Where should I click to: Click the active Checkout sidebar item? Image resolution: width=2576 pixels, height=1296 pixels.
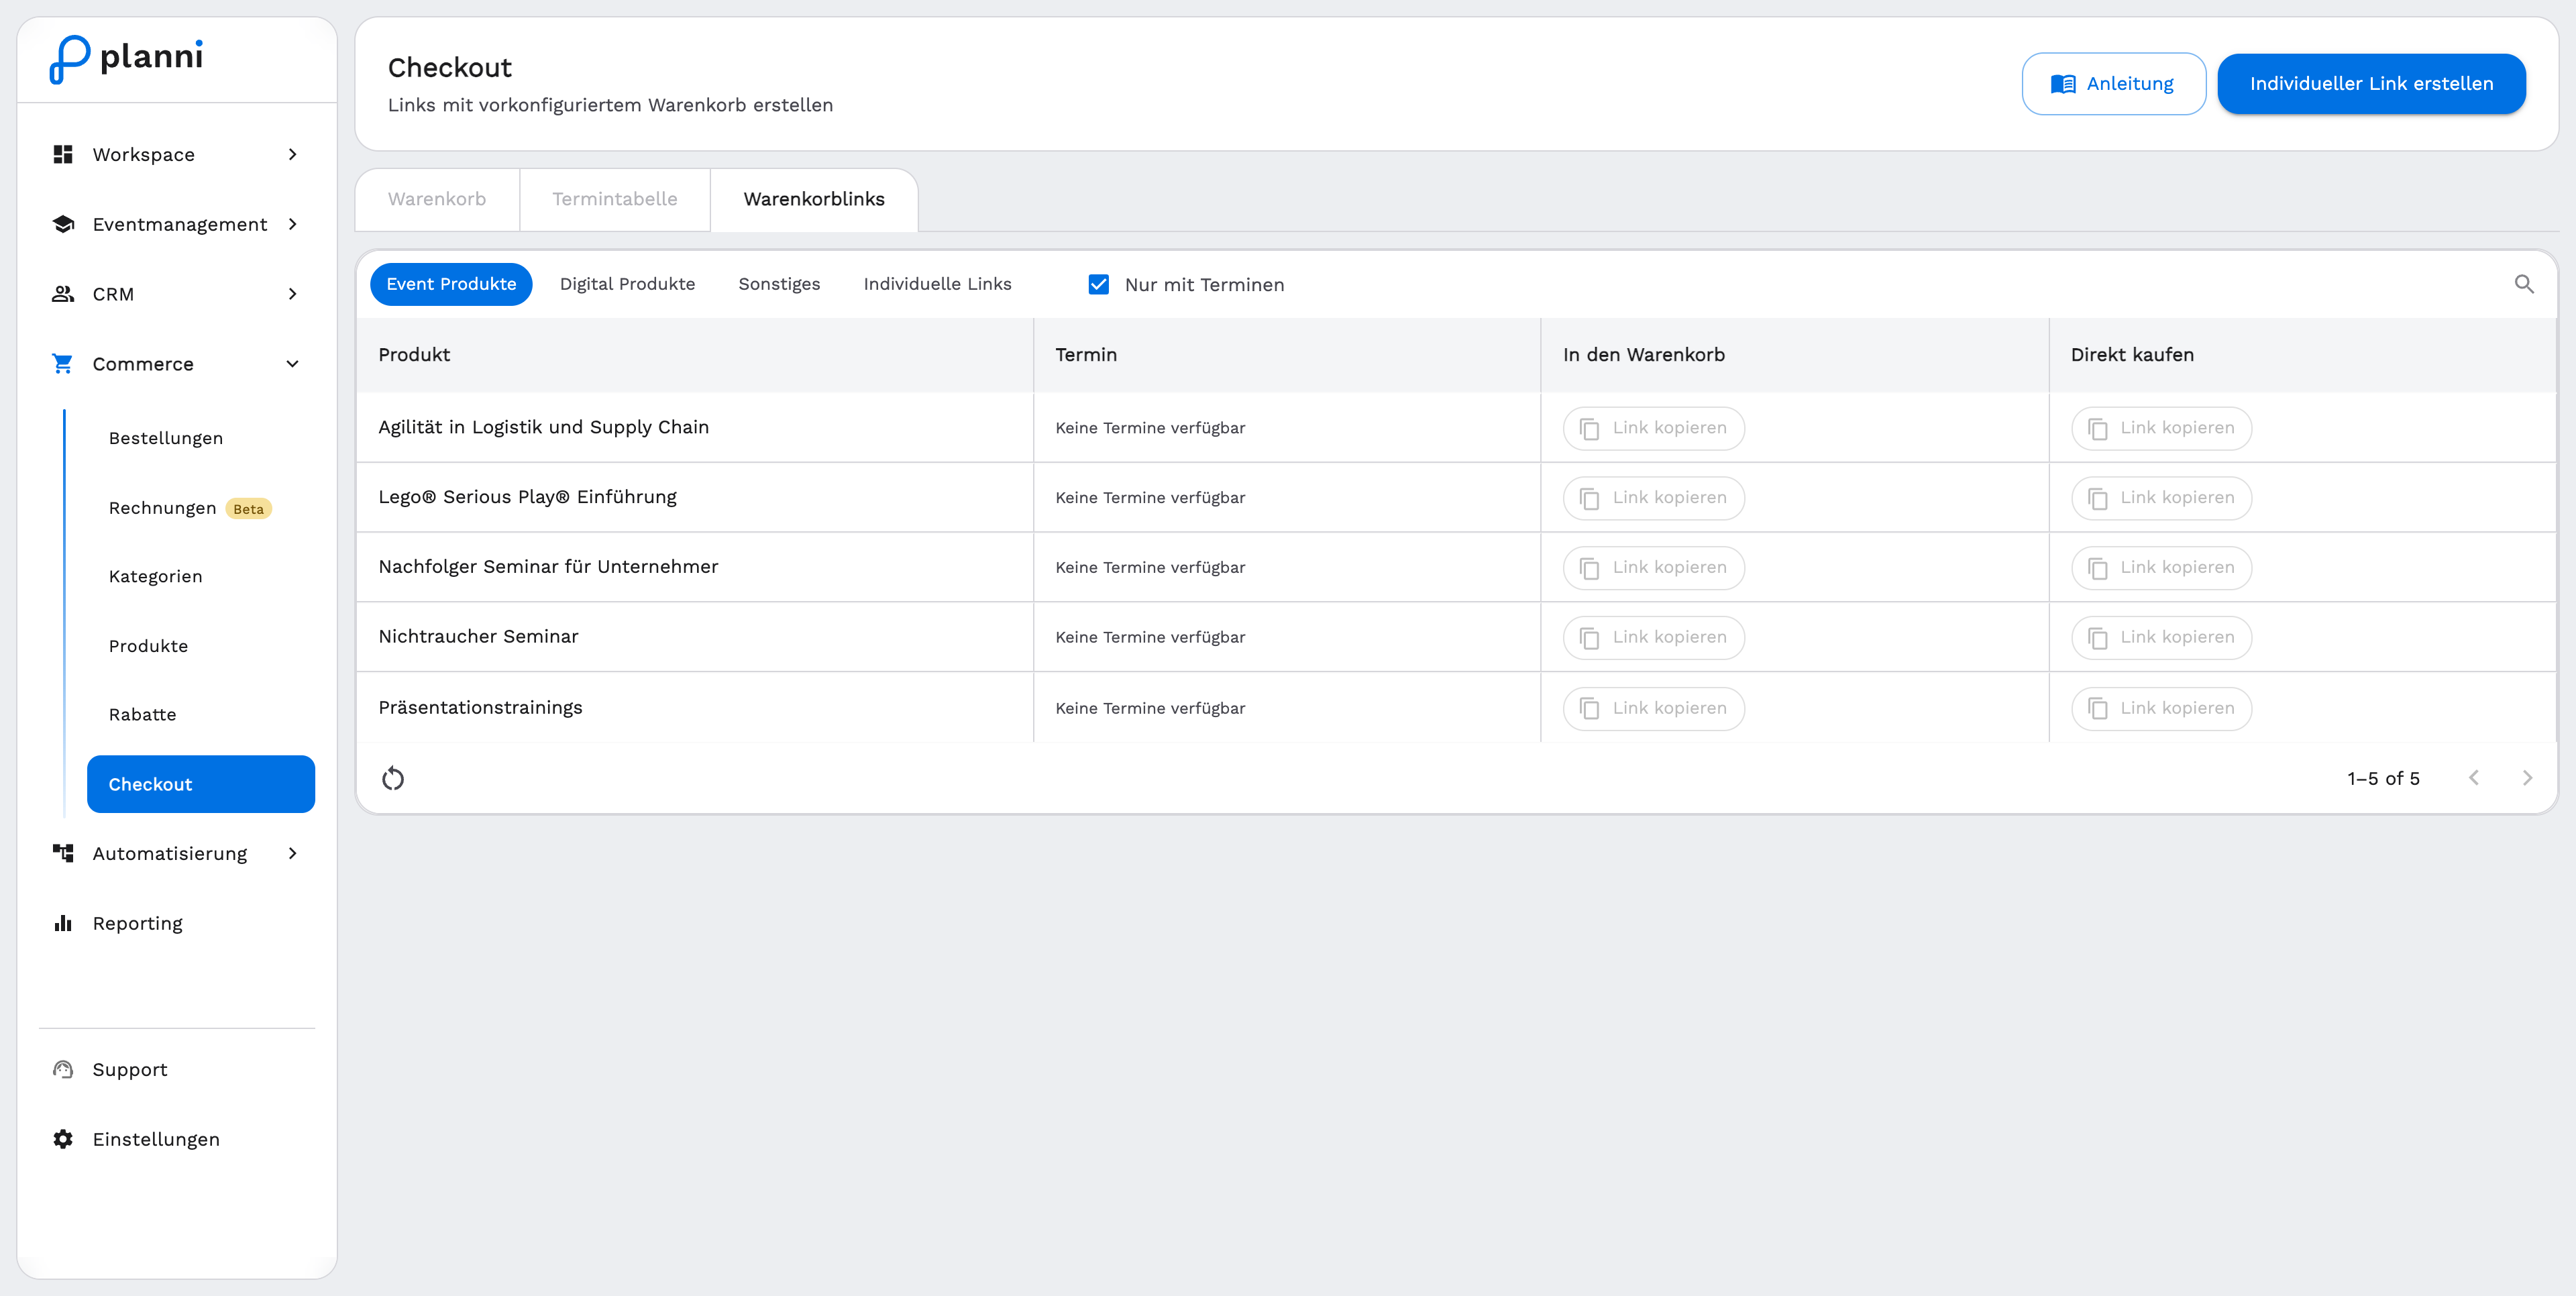coord(201,784)
